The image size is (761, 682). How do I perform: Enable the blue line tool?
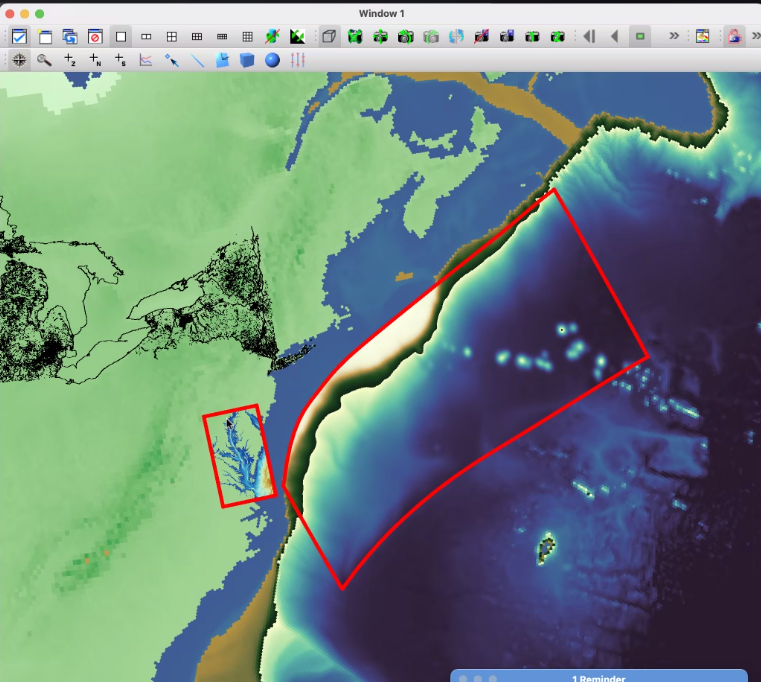197,60
